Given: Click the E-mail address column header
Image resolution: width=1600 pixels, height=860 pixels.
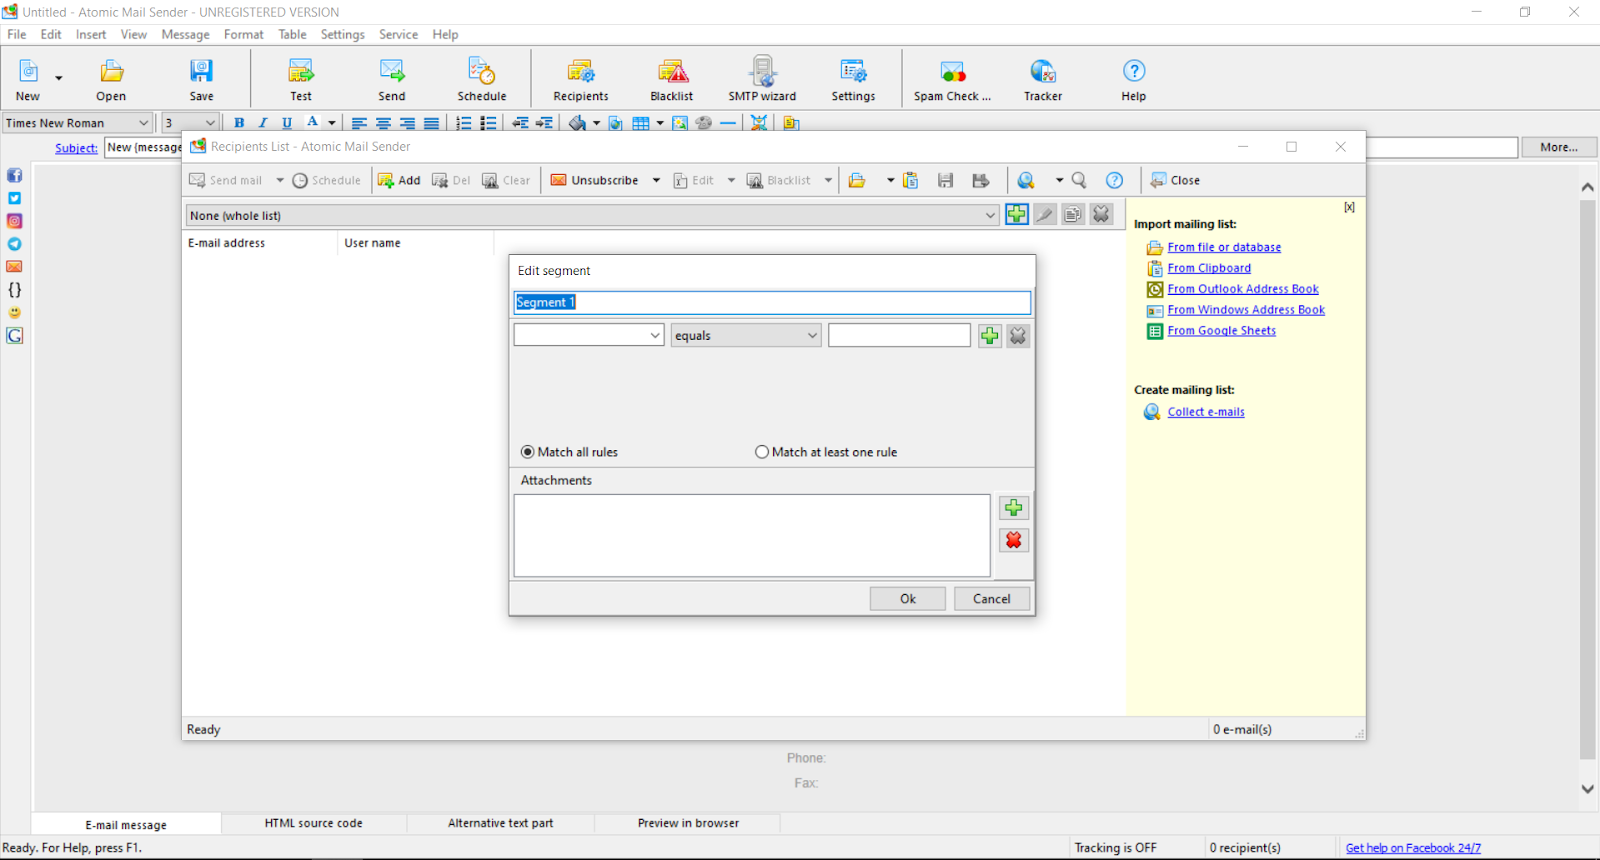Looking at the screenshot, I should (260, 243).
